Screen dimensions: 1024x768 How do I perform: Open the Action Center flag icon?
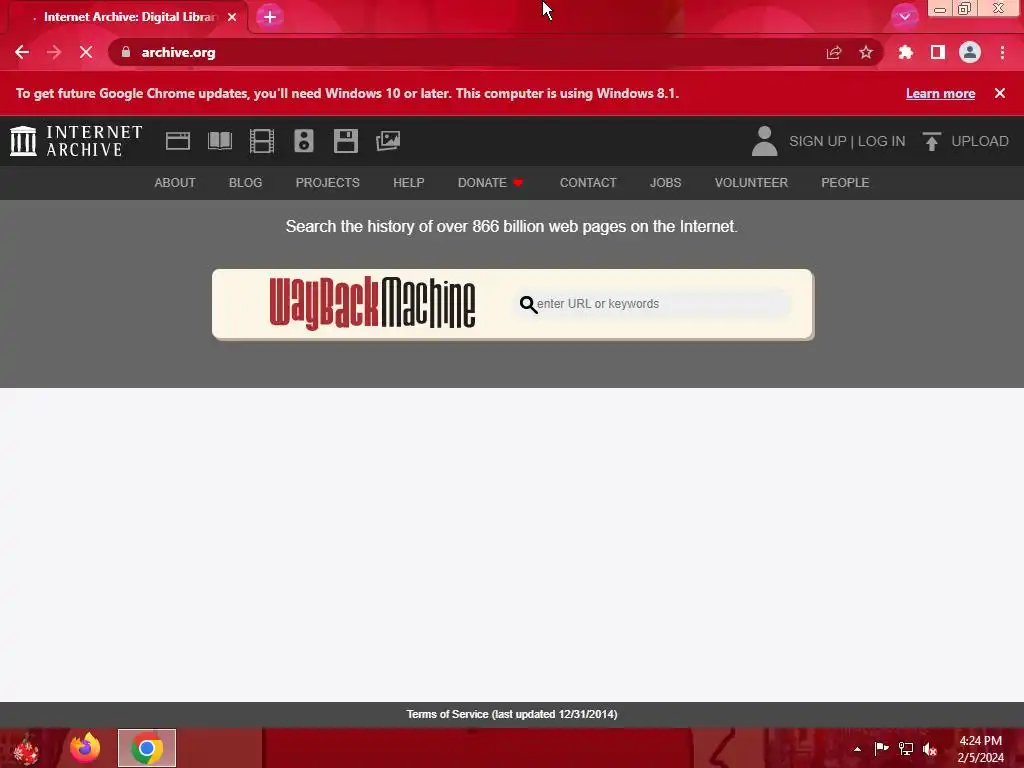coord(881,749)
